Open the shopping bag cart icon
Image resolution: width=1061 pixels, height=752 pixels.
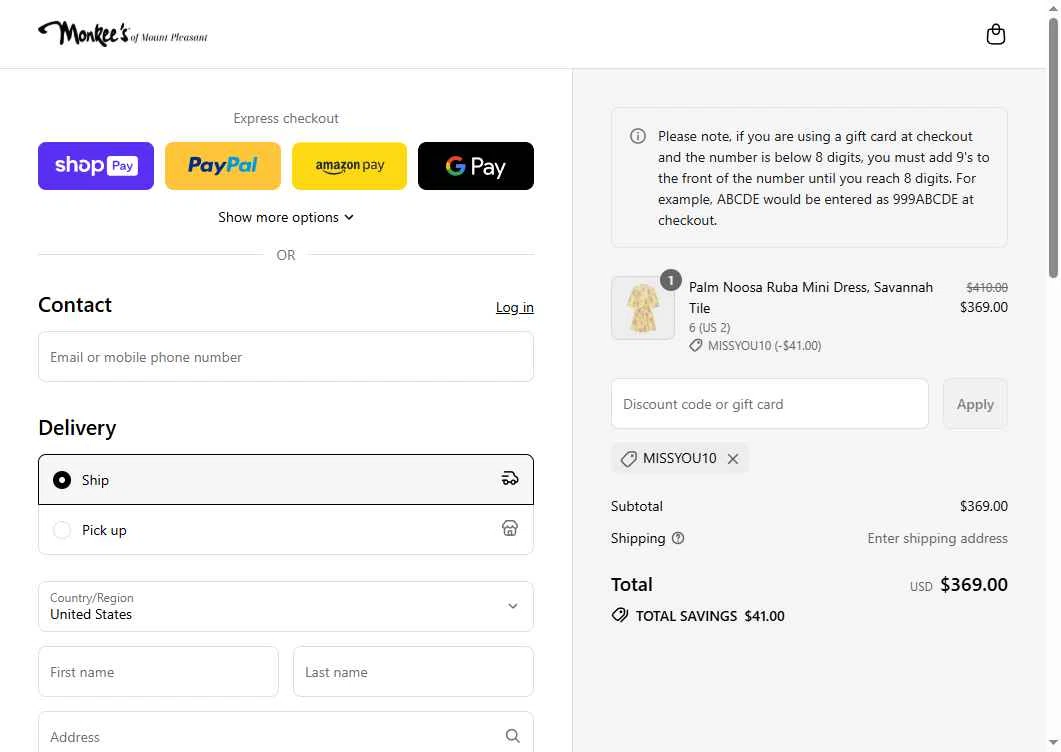995,34
